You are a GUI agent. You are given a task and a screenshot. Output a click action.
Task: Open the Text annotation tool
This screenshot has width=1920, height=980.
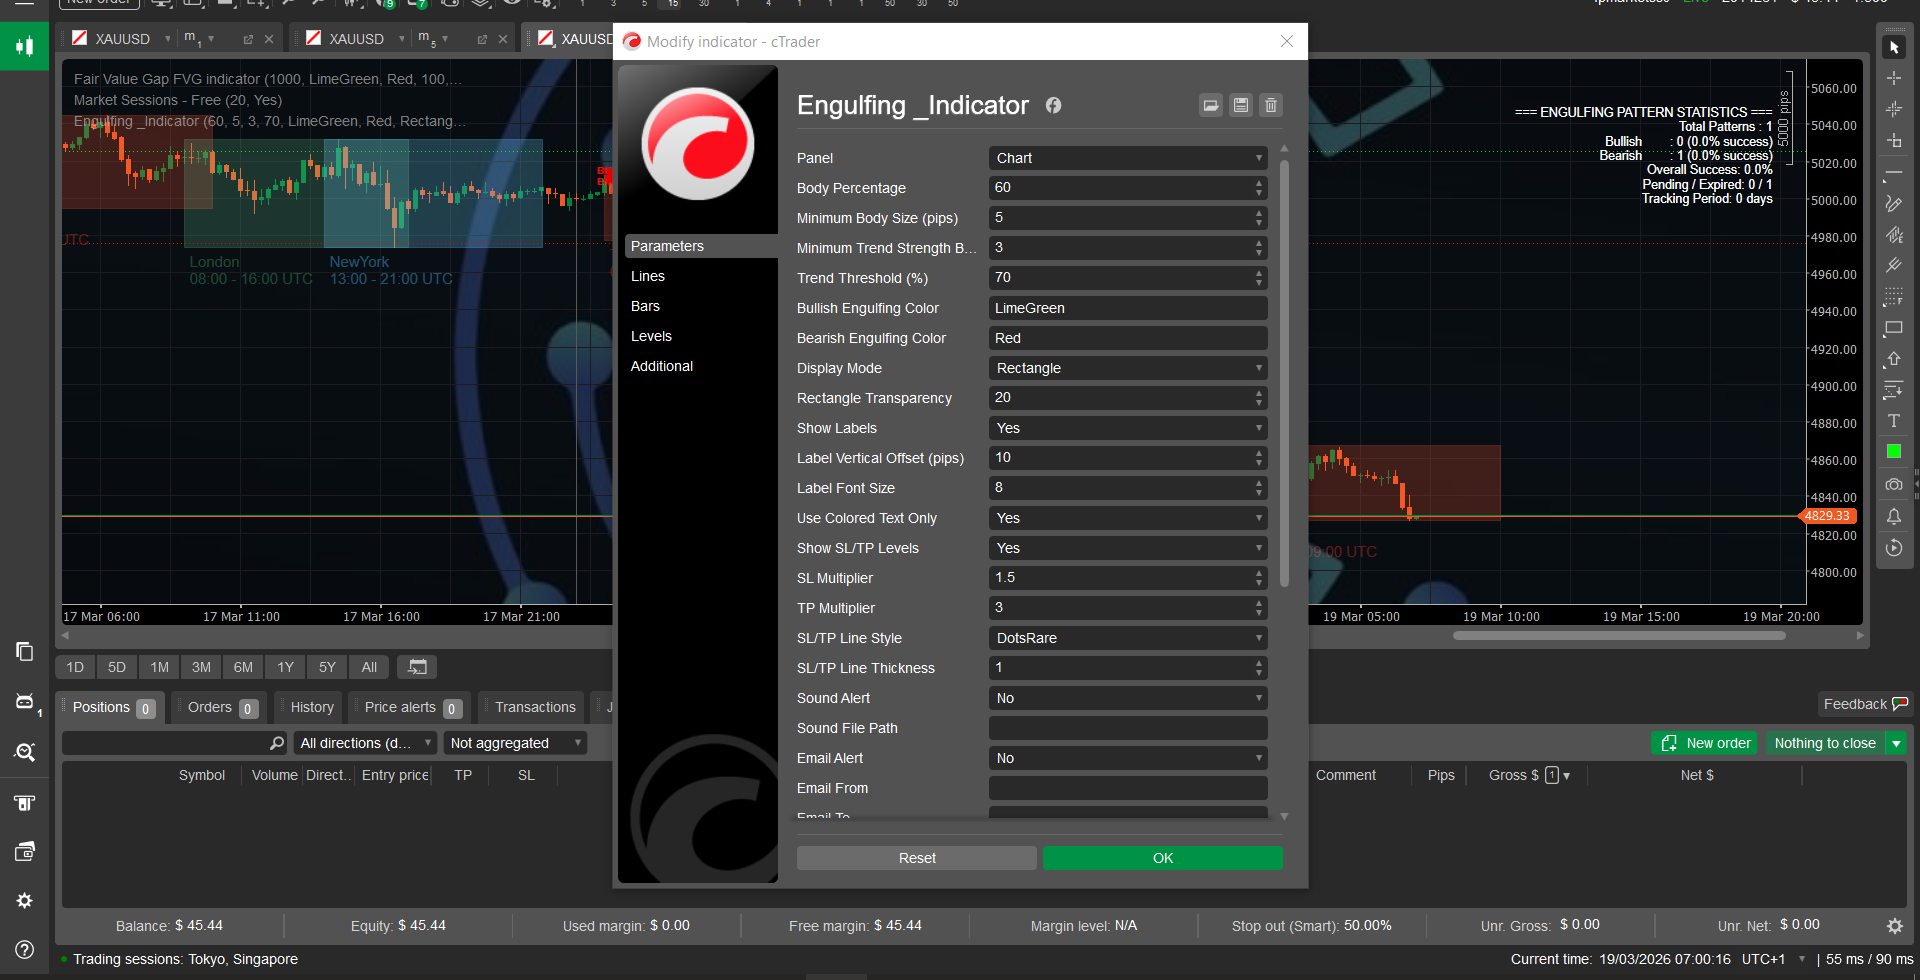1894,421
